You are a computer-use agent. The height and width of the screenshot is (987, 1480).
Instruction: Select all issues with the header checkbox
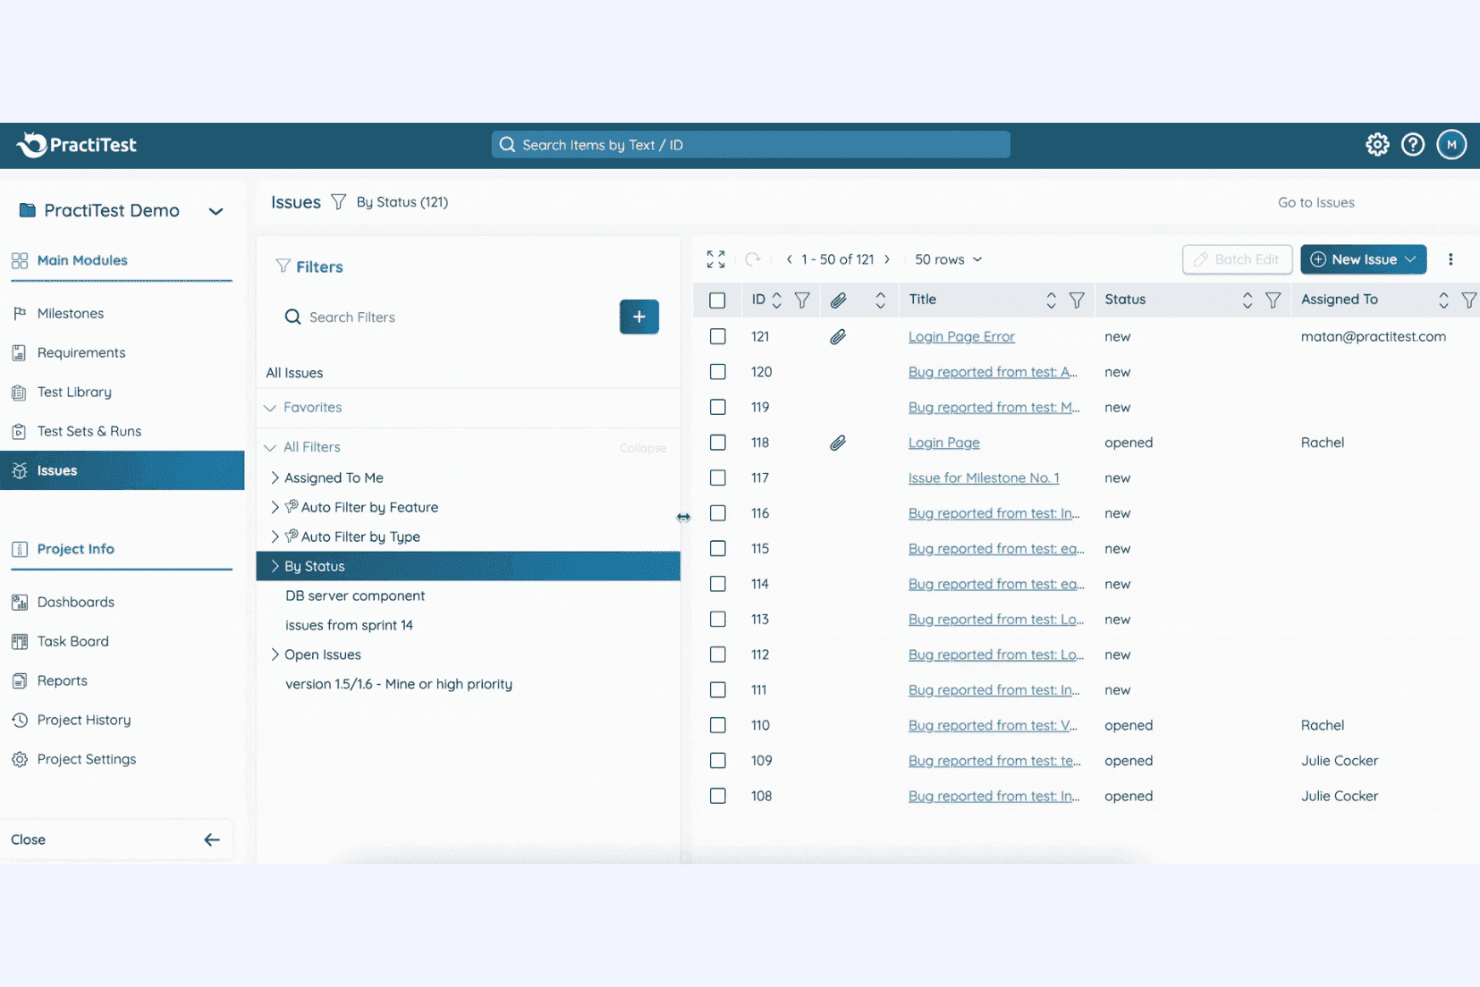point(717,300)
